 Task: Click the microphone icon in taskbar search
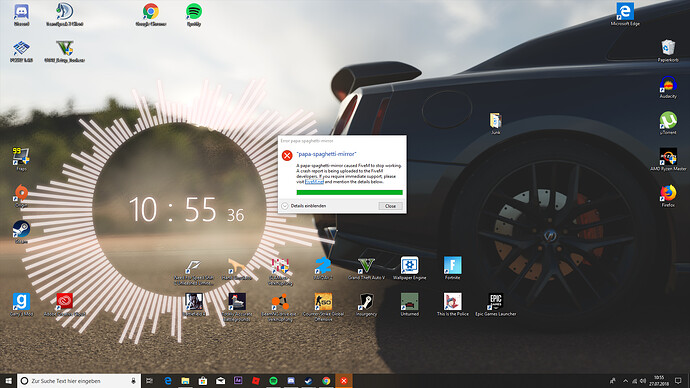click(x=133, y=381)
